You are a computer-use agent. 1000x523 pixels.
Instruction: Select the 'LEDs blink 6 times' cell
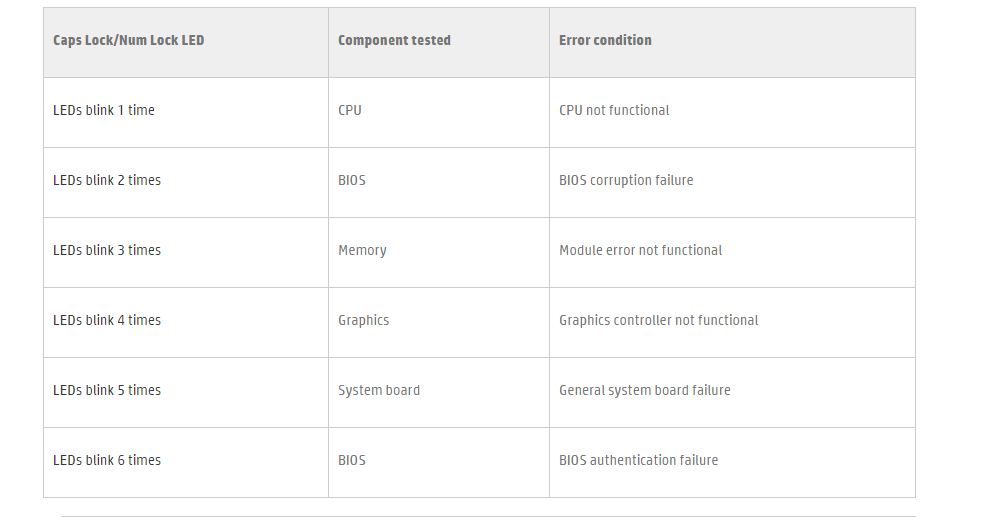point(107,460)
